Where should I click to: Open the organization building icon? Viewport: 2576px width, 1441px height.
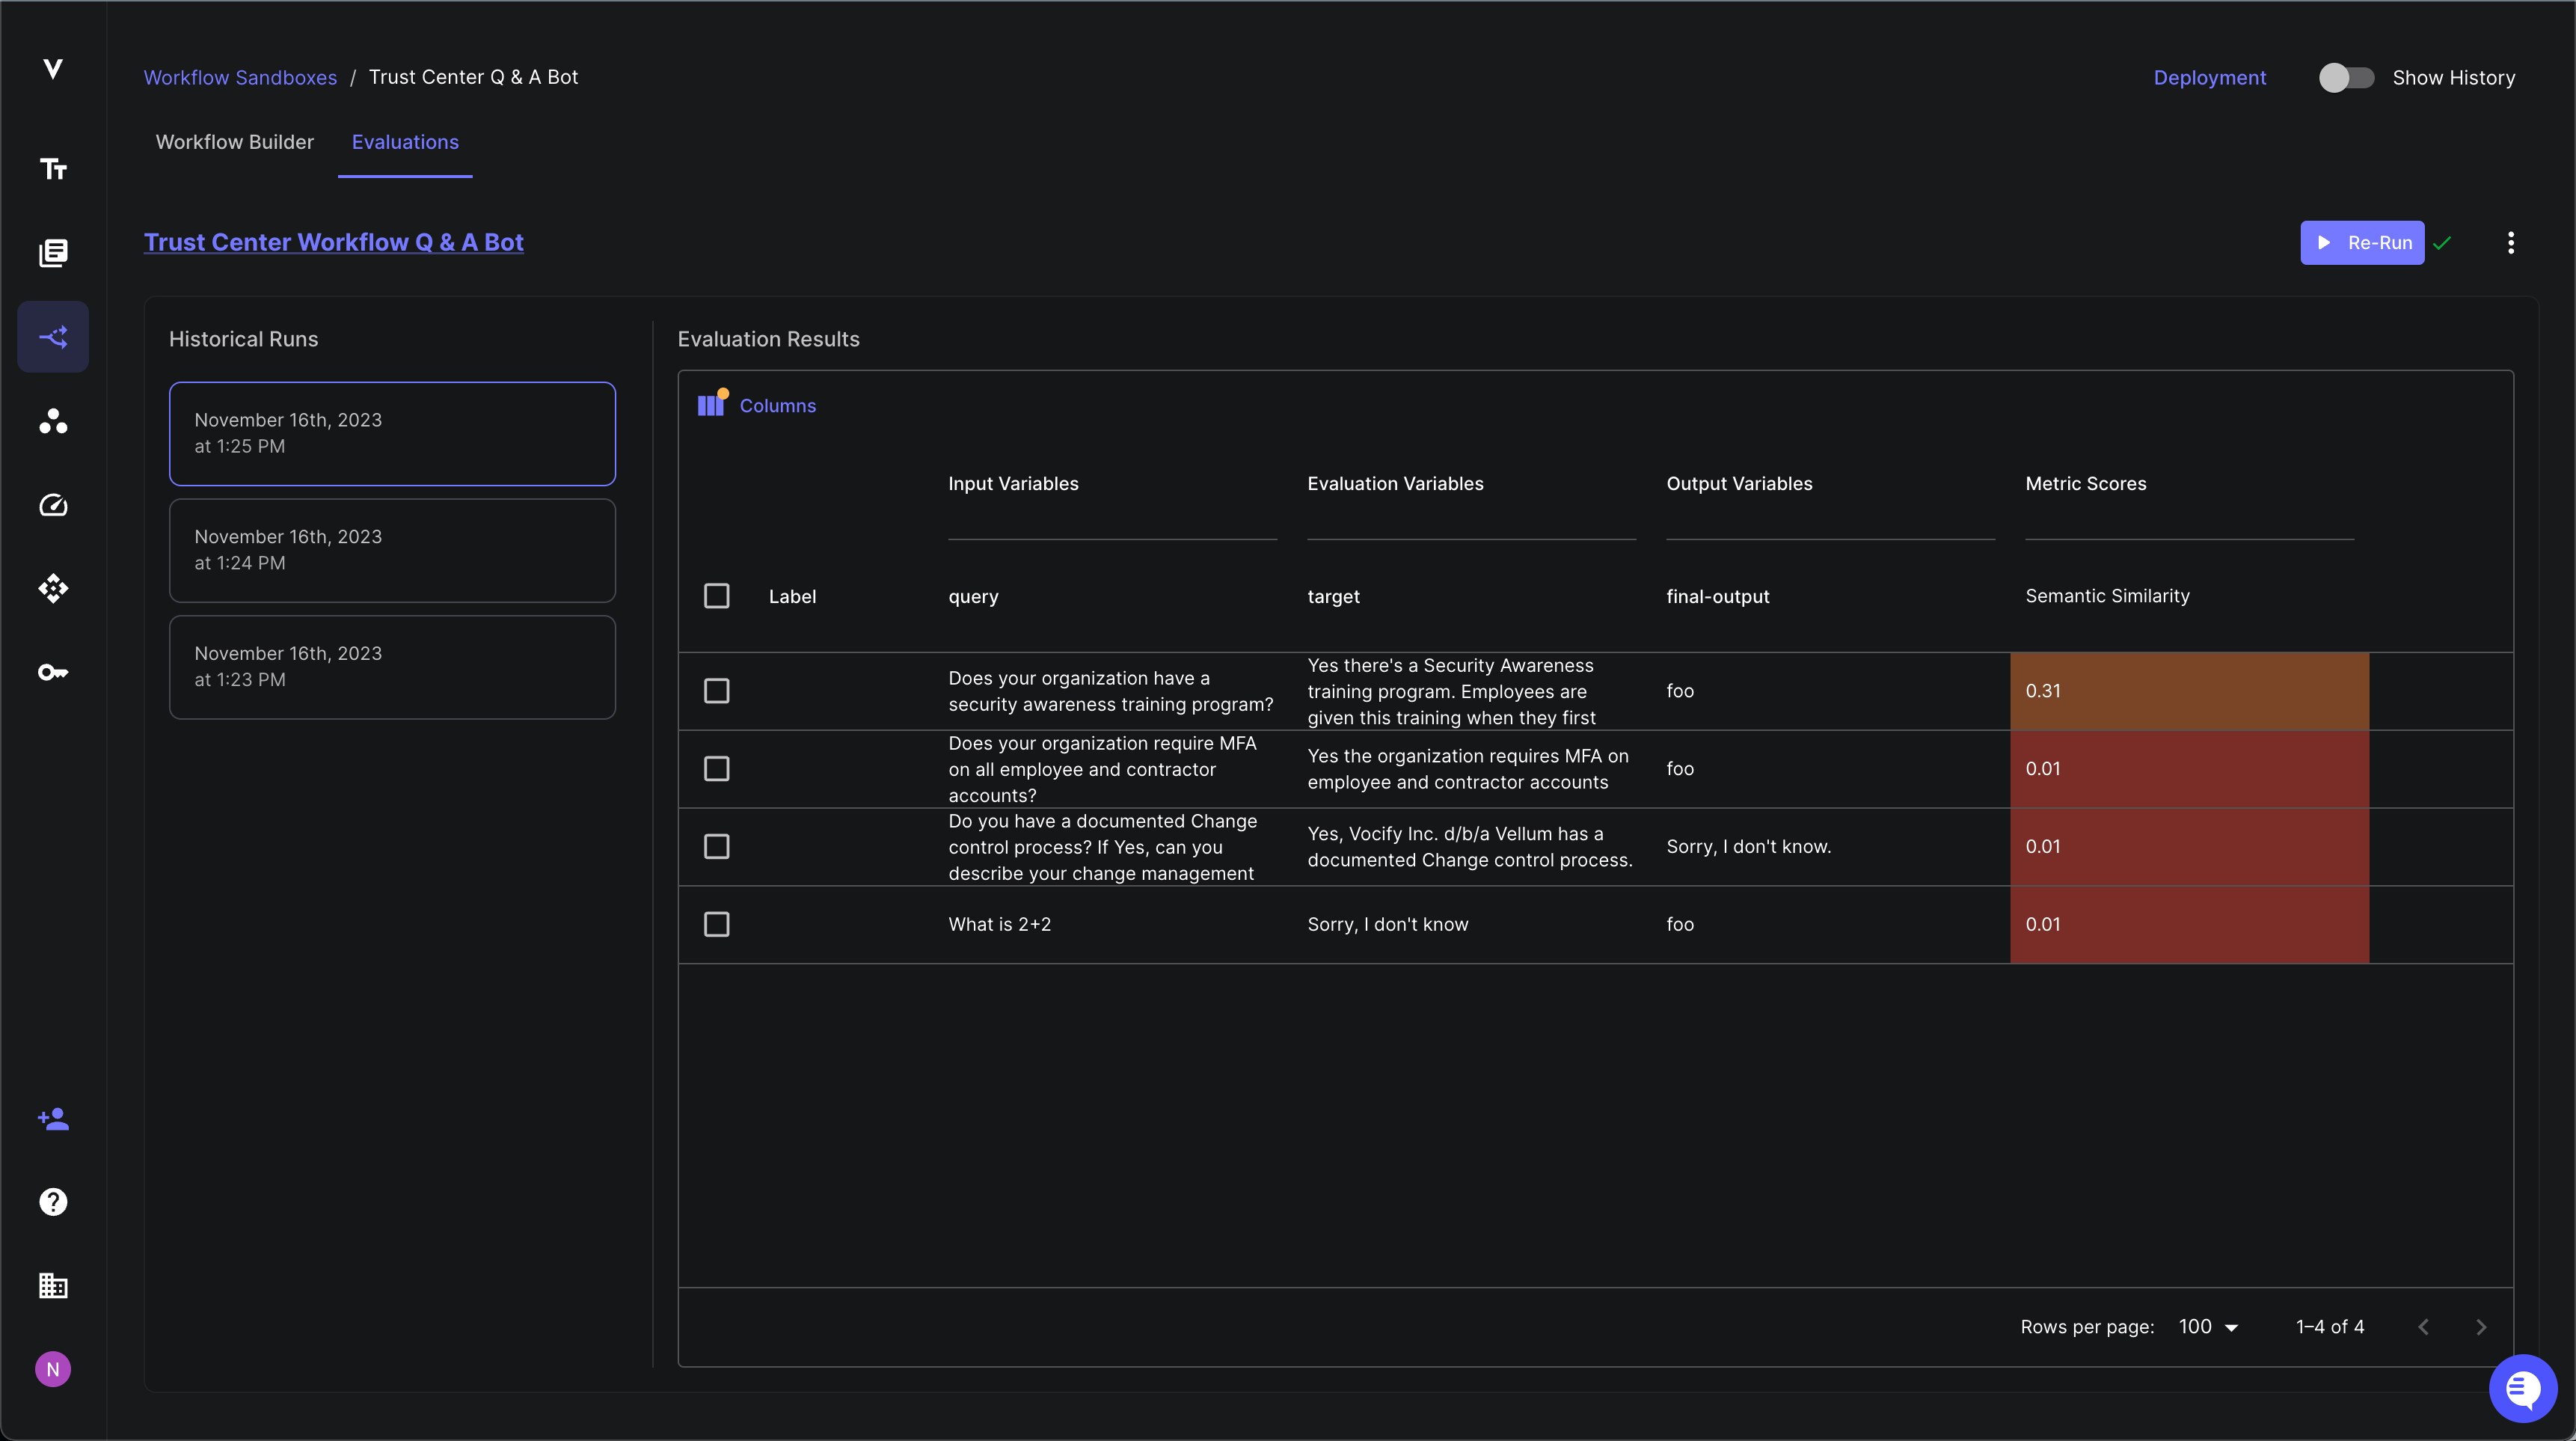click(x=53, y=1286)
